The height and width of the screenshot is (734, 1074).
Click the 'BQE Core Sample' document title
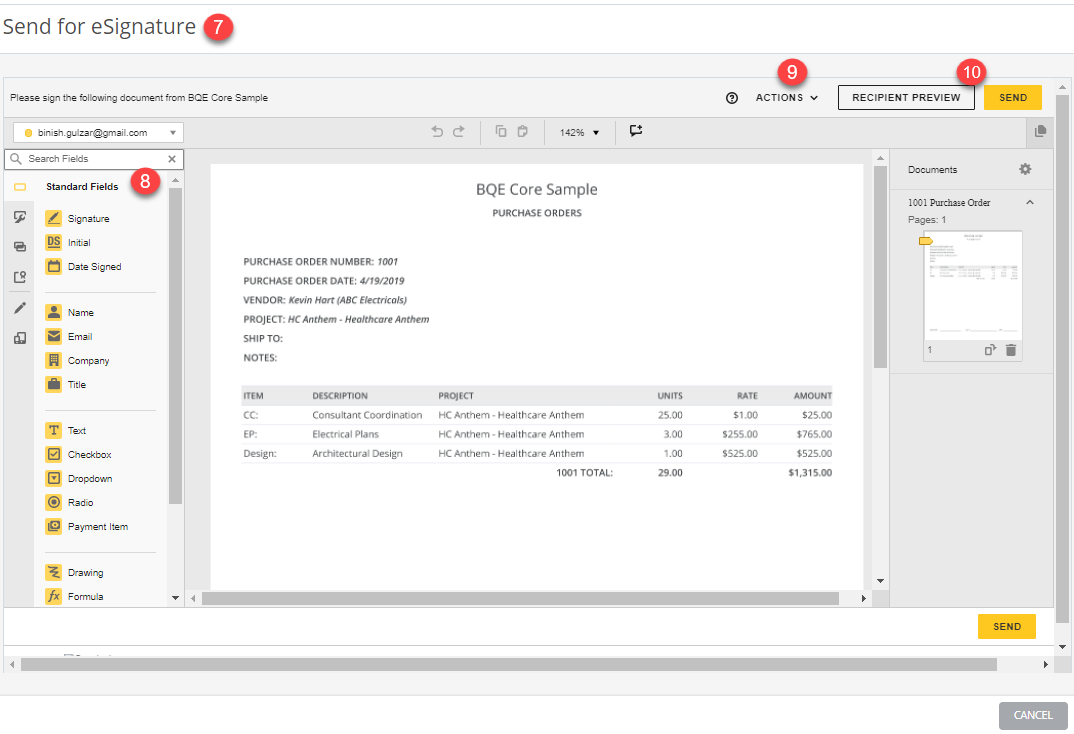537,190
